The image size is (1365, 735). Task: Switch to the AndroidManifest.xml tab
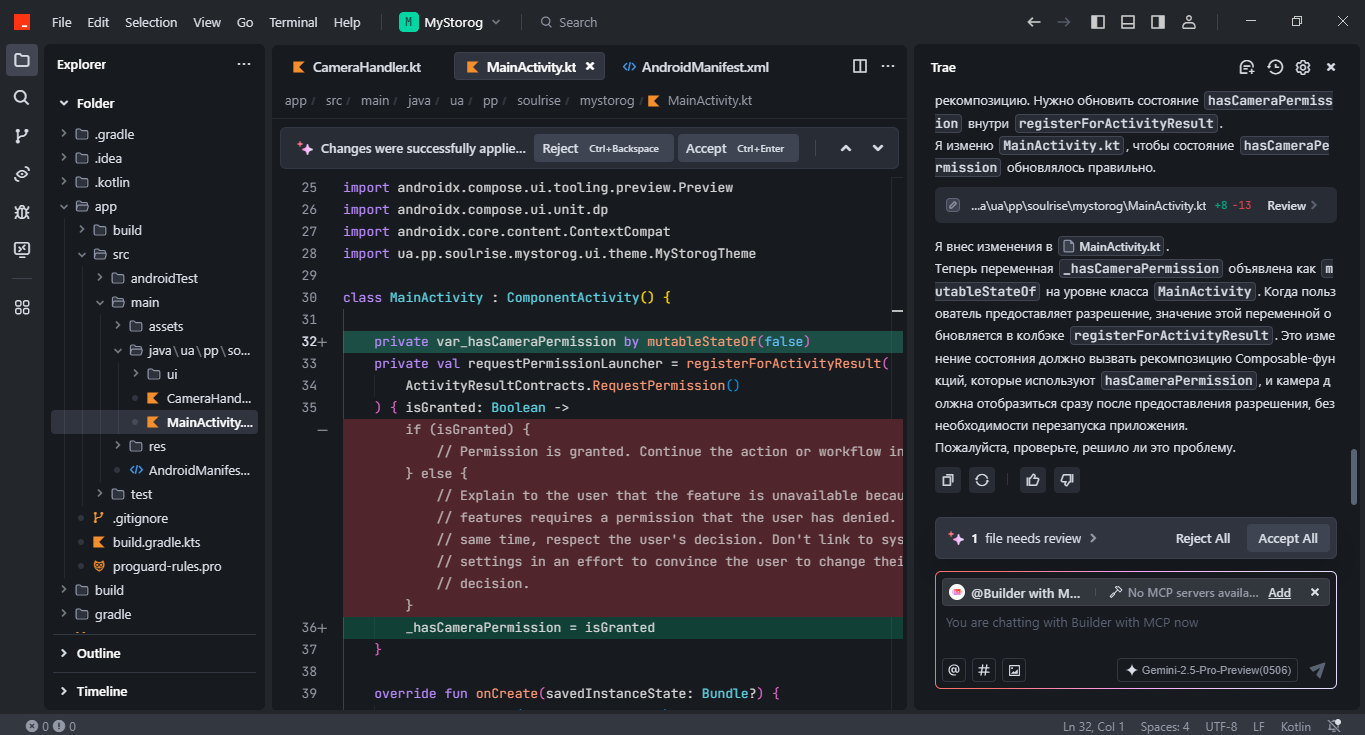coord(707,66)
